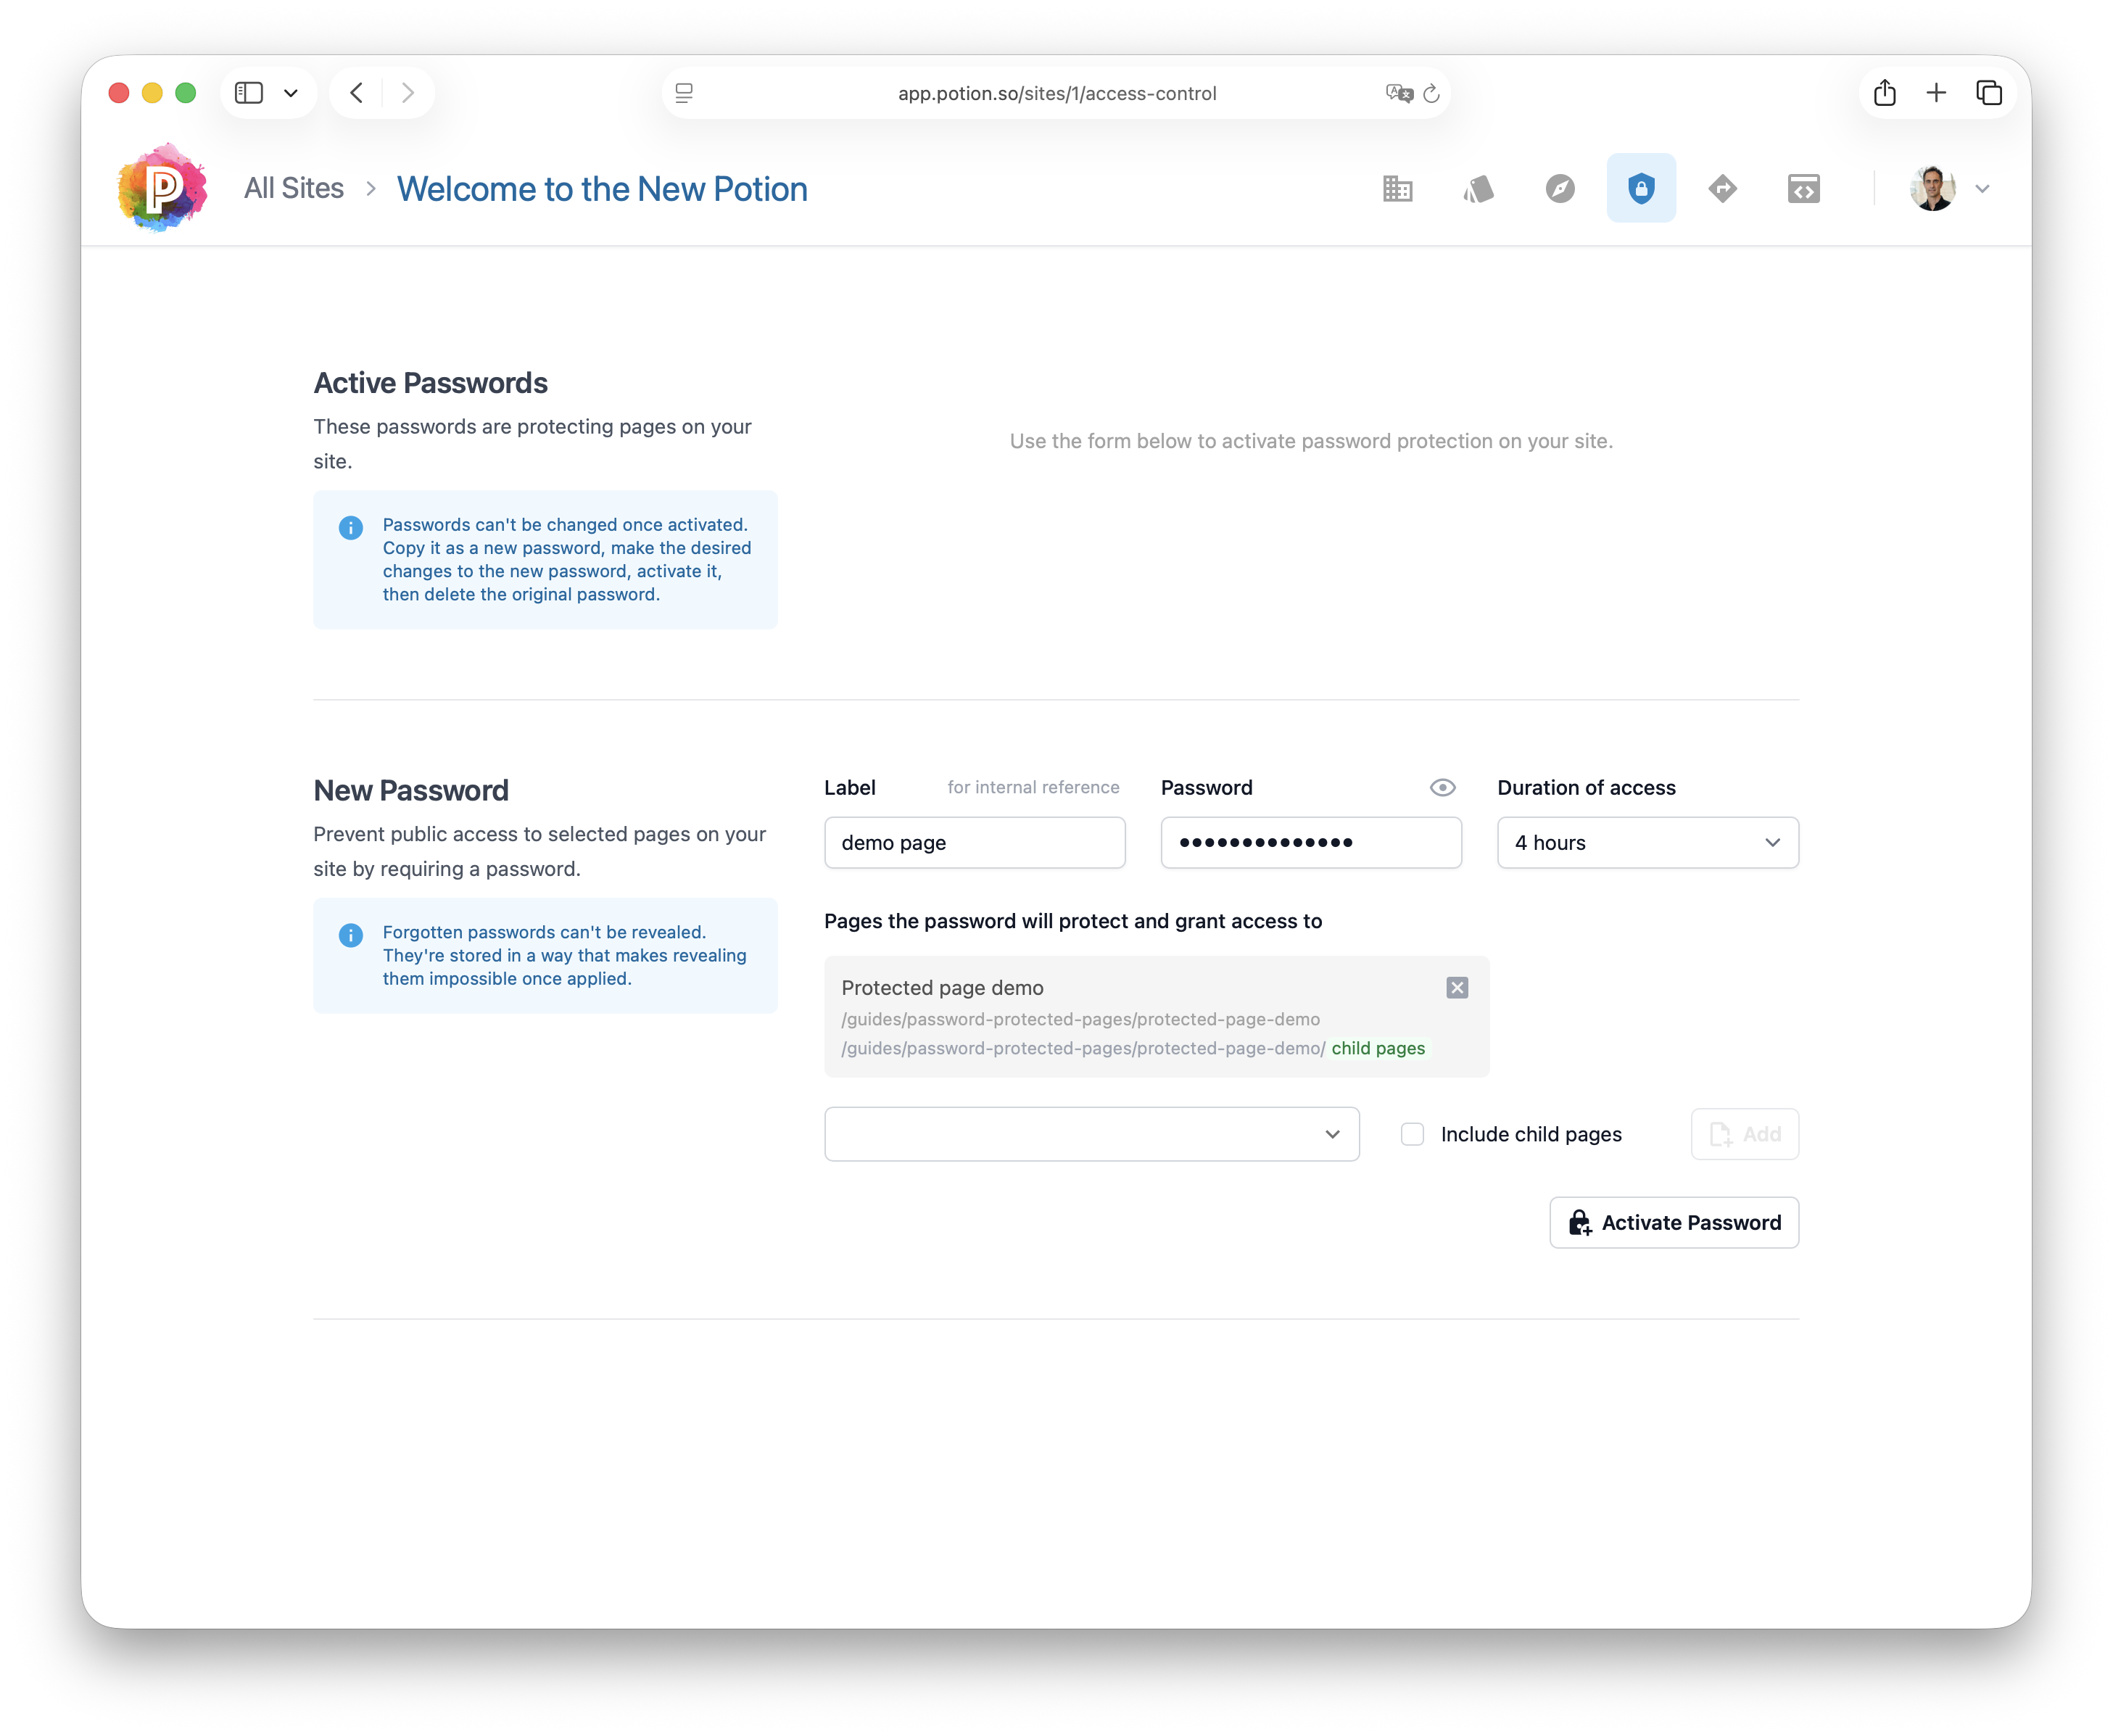Remove Protected page demo entry
The height and width of the screenshot is (1736, 2113).
pyautogui.click(x=1457, y=988)
